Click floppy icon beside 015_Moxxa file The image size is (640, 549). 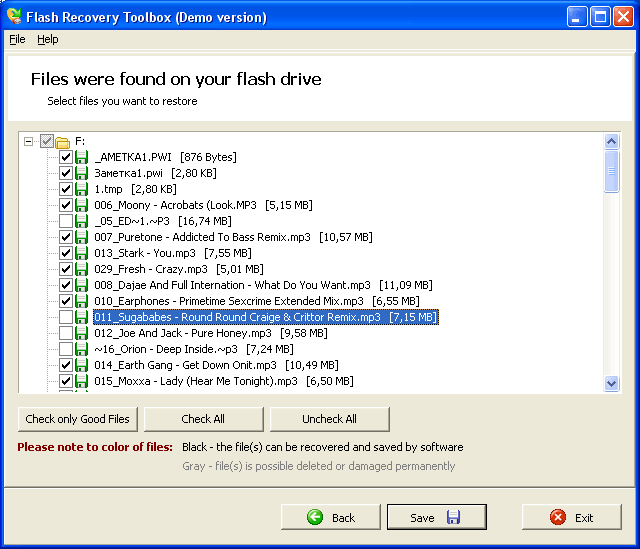click(x=82, y=381)
